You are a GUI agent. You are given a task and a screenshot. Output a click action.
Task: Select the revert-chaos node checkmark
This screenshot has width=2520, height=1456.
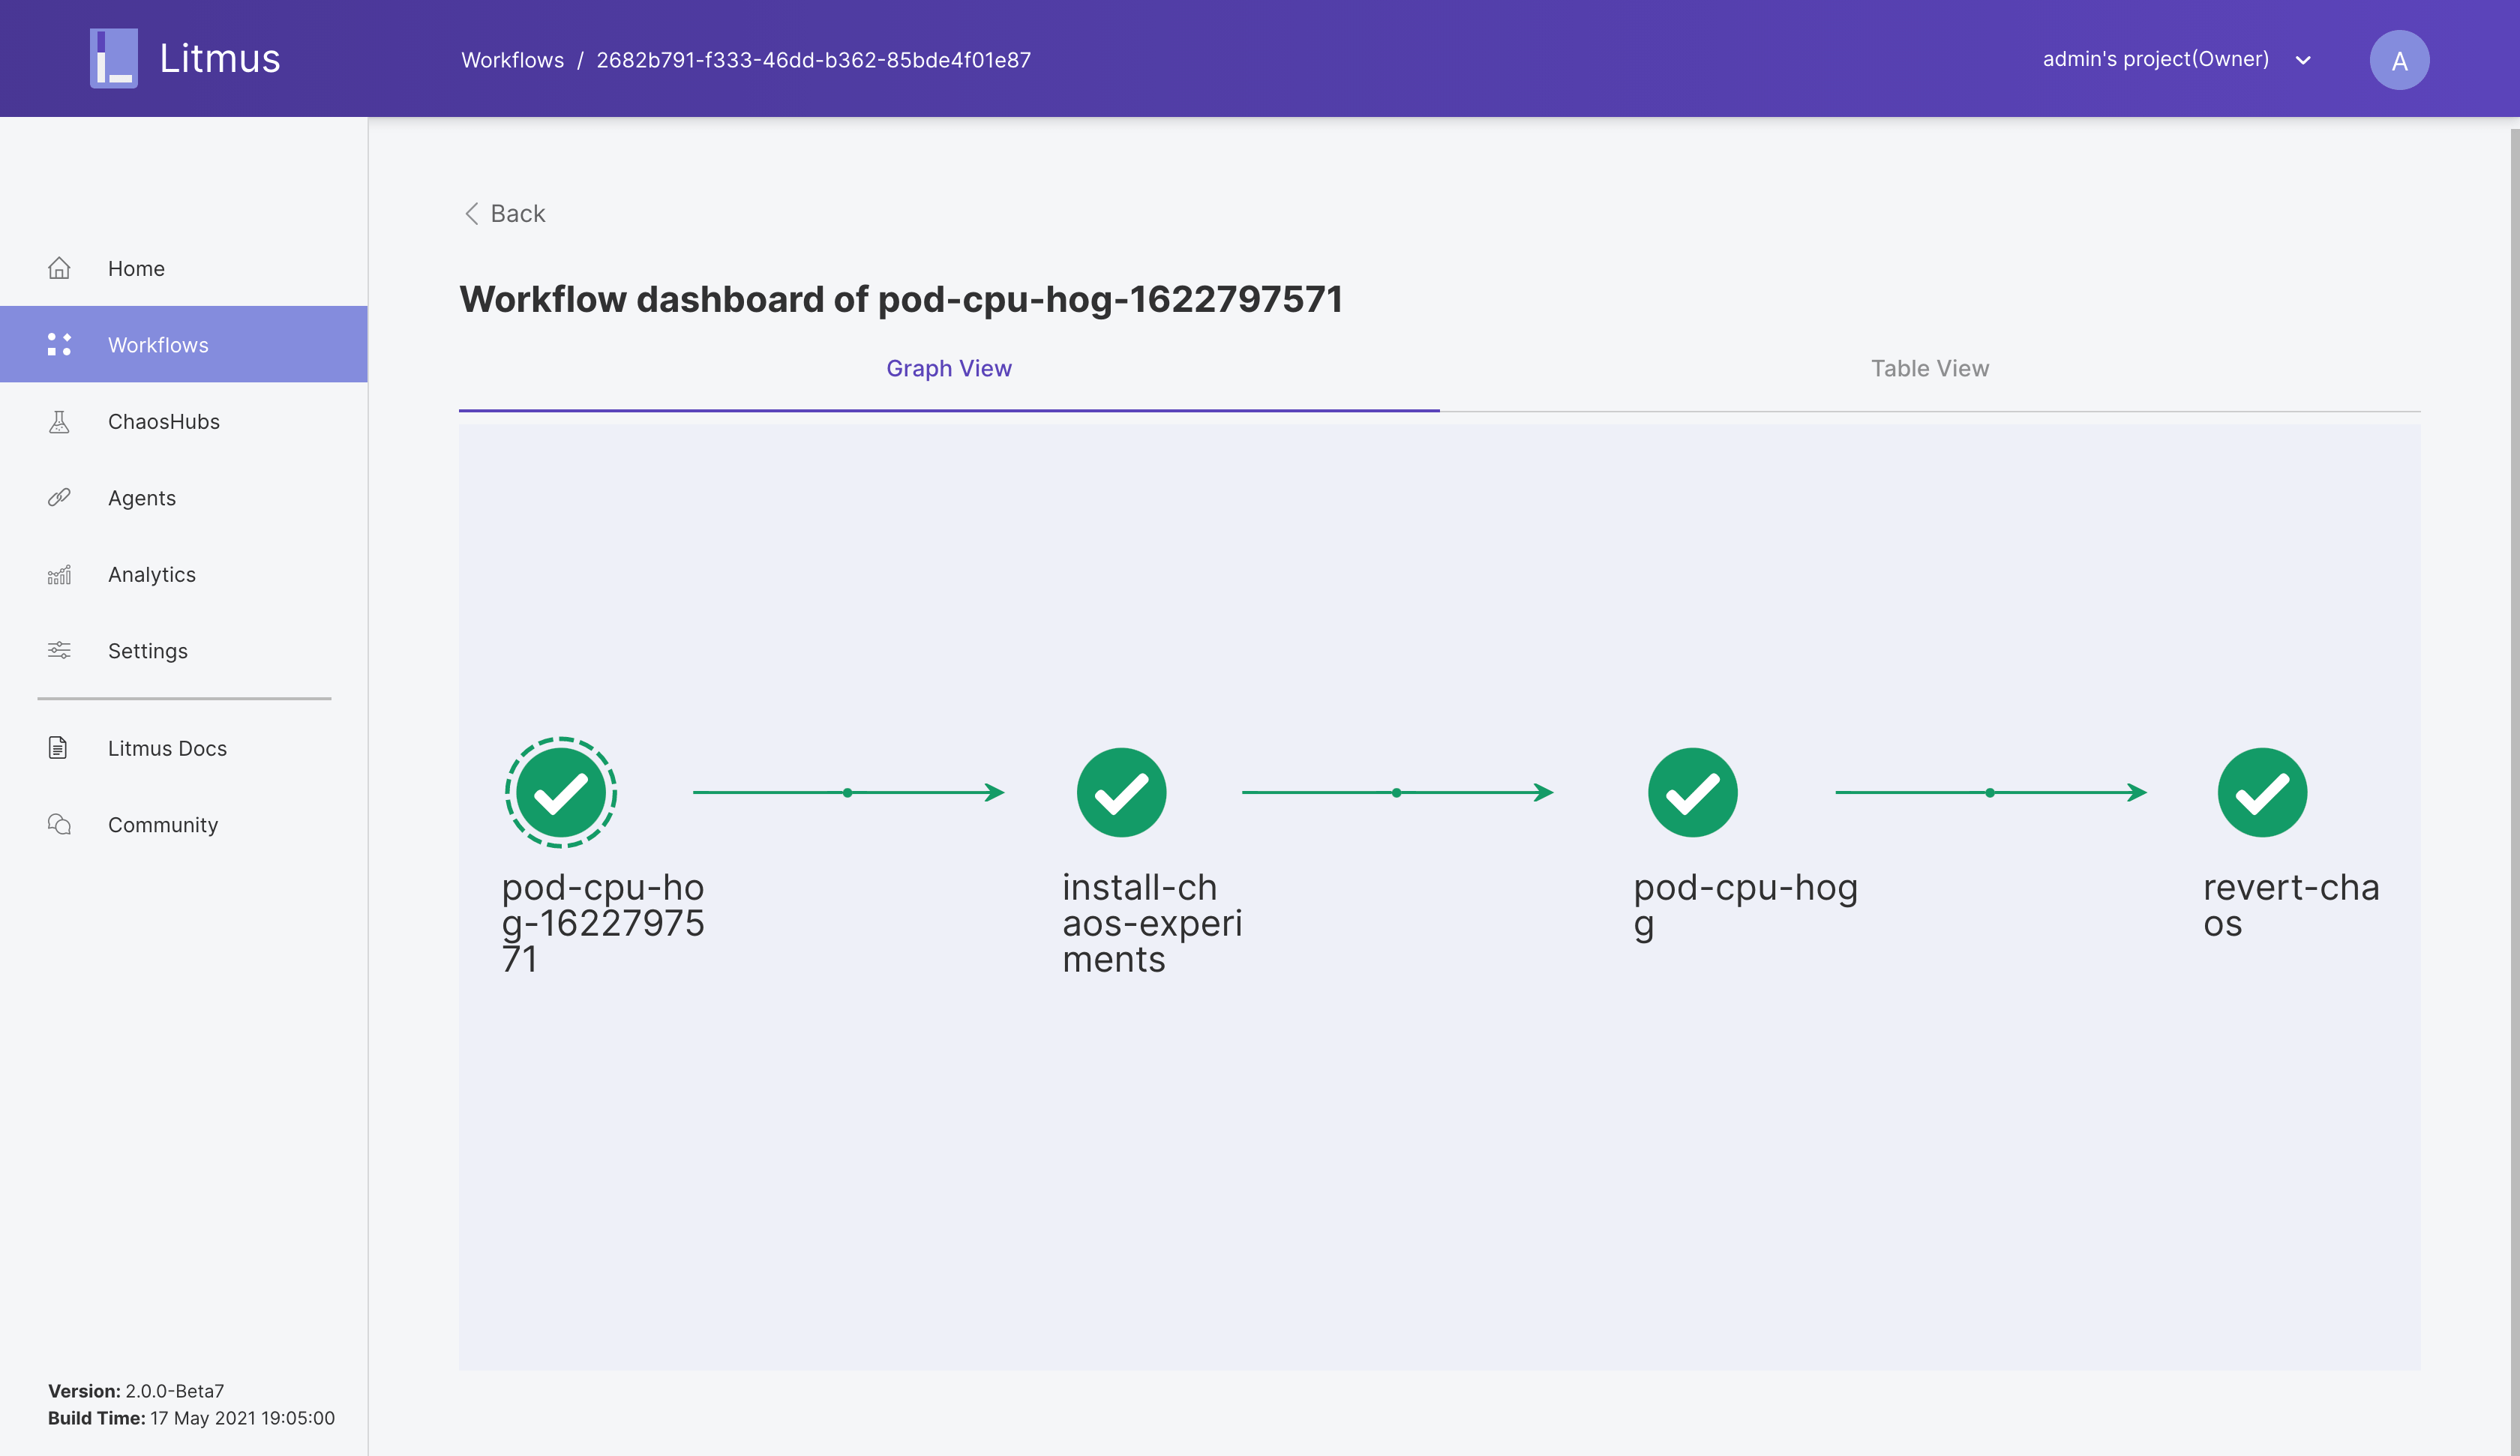[2262, 792]
